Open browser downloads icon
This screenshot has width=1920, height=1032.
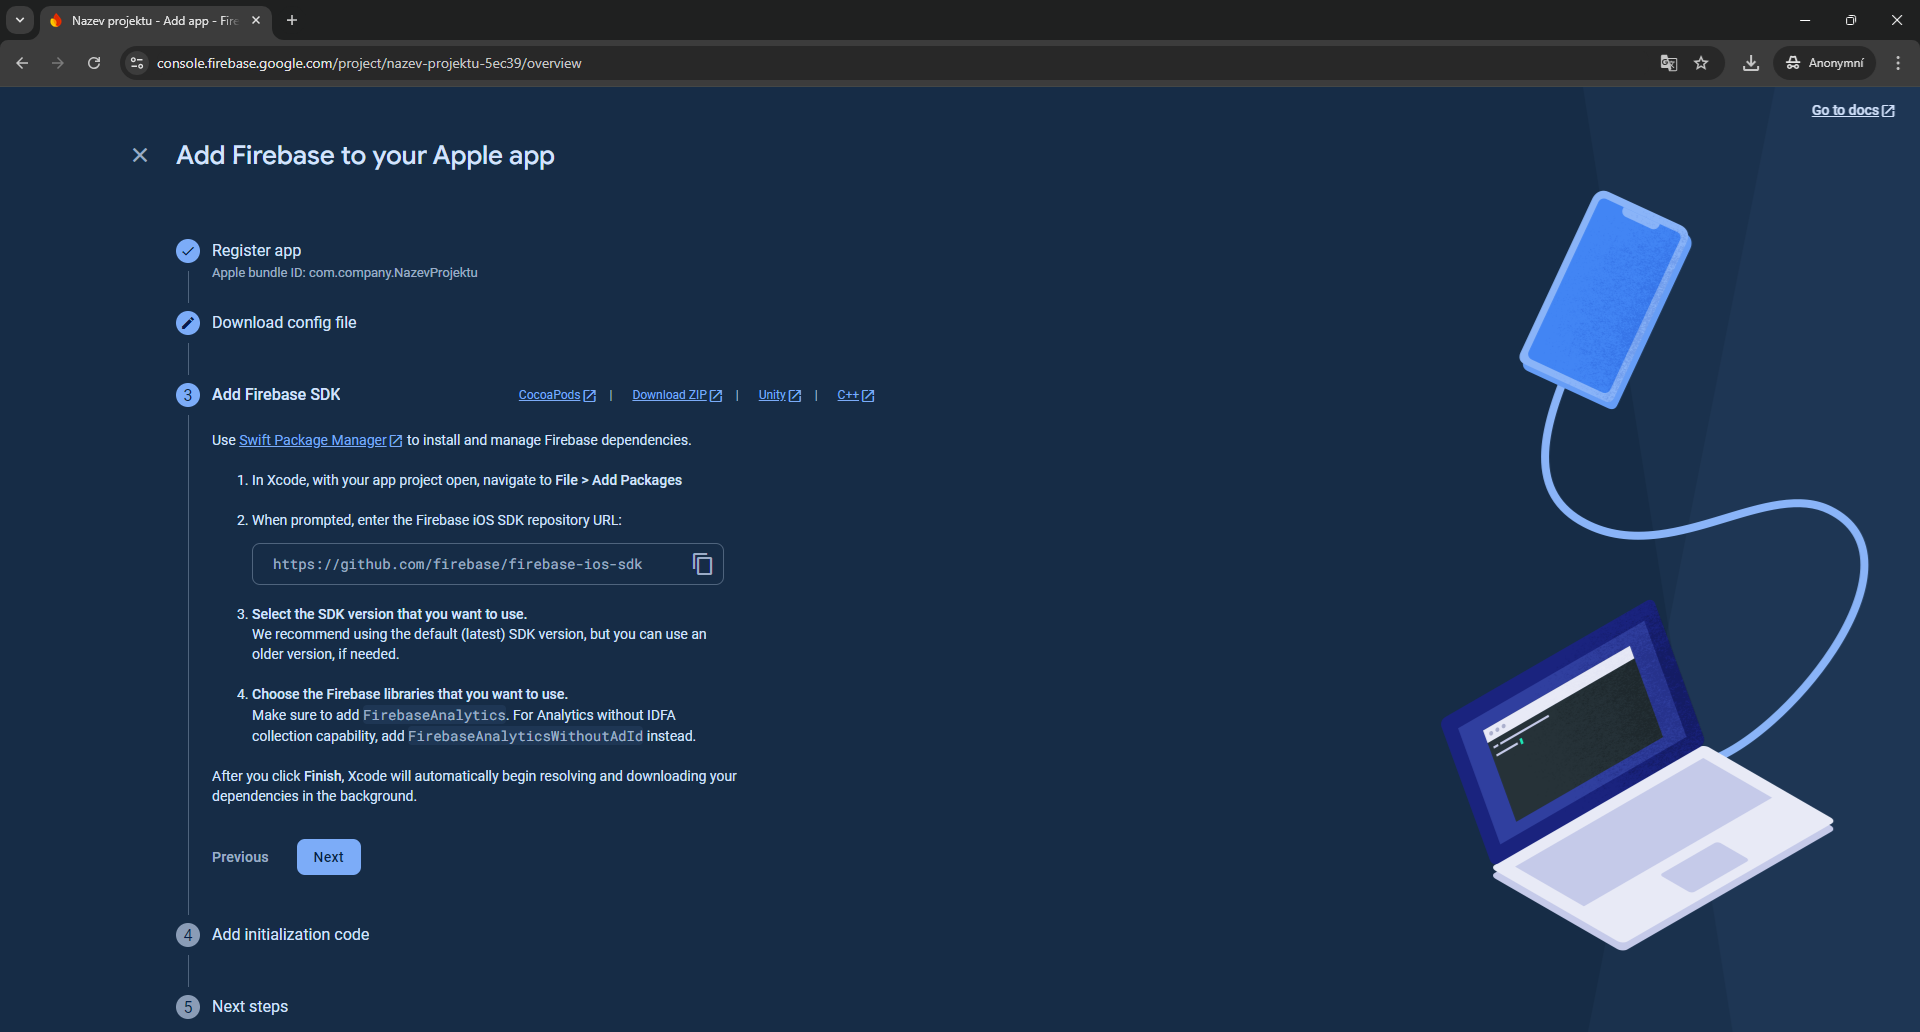1750,63
